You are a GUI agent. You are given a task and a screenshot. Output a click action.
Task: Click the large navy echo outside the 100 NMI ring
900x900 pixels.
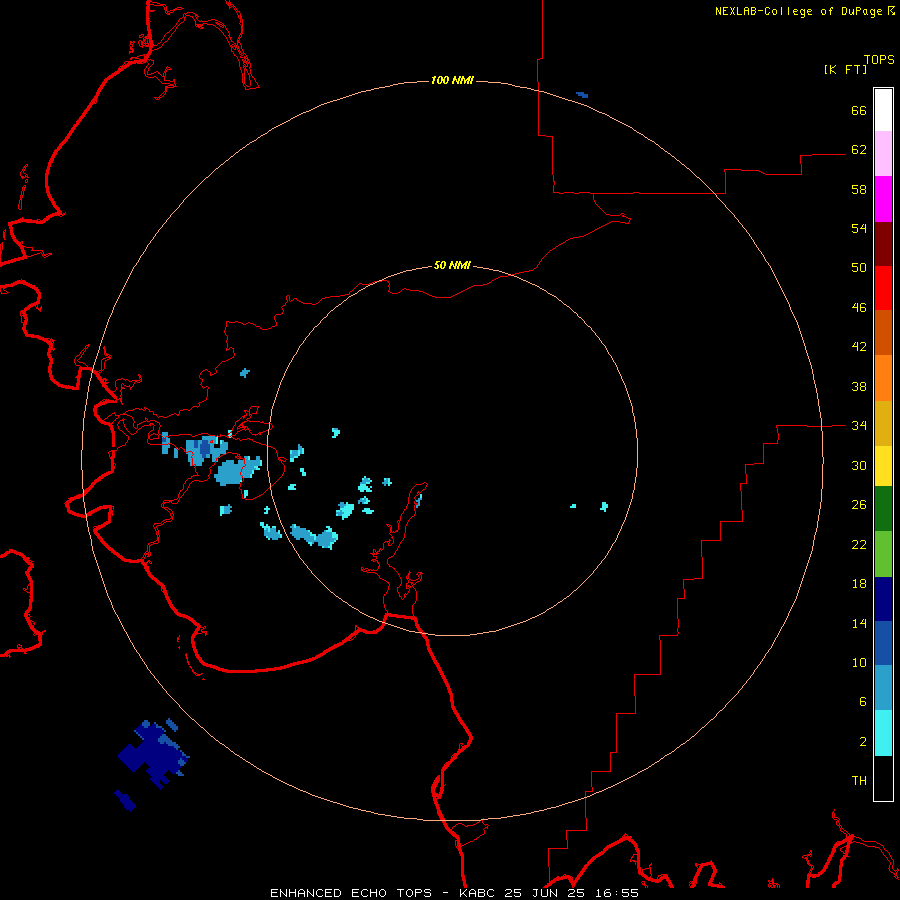pyautogui.click(x=153, y=752)
